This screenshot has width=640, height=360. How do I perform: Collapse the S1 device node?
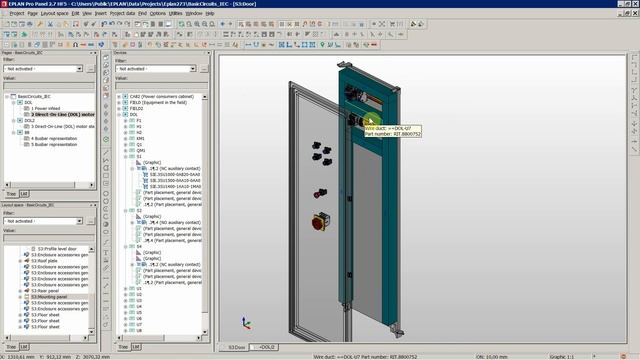[x=126, y=156]
